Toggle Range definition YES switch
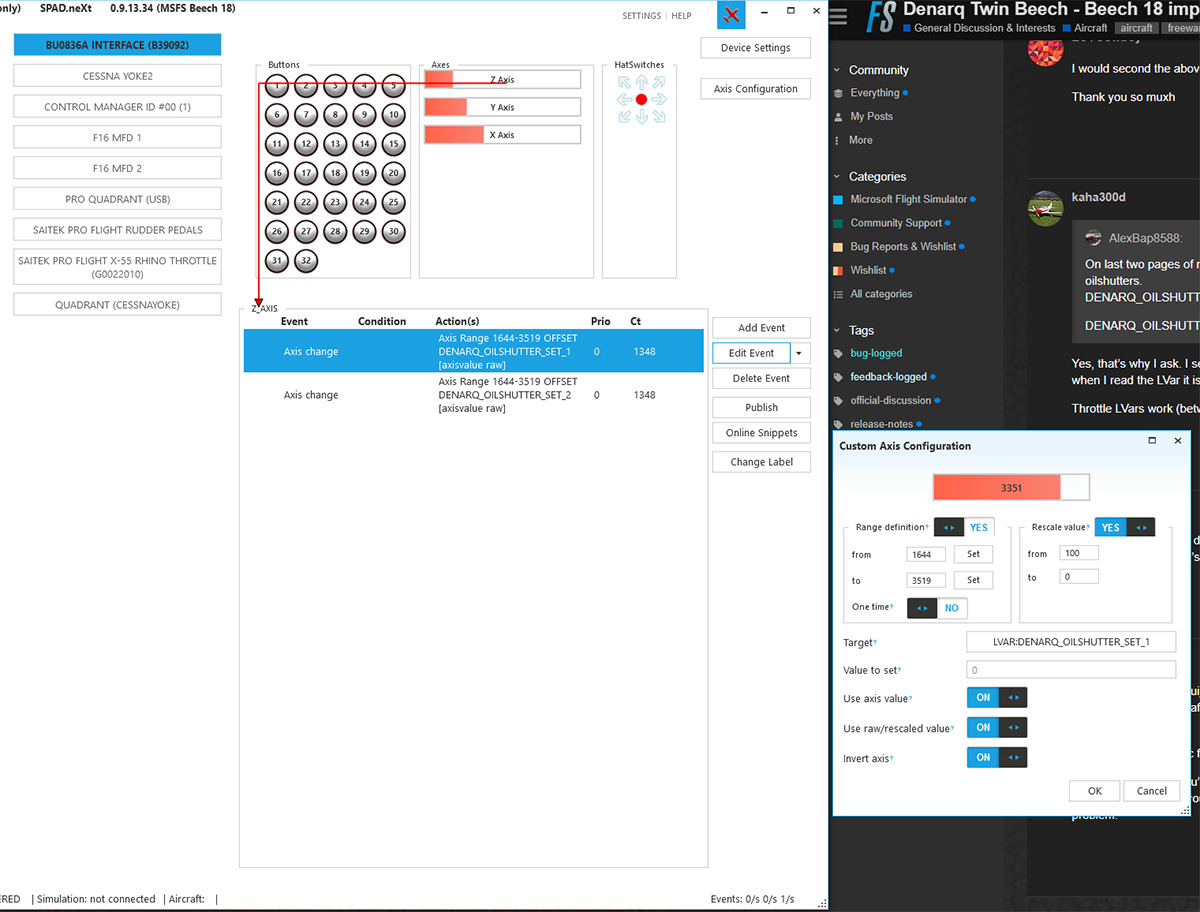Viewport: 1200px width, 912px height. point(964,527)
